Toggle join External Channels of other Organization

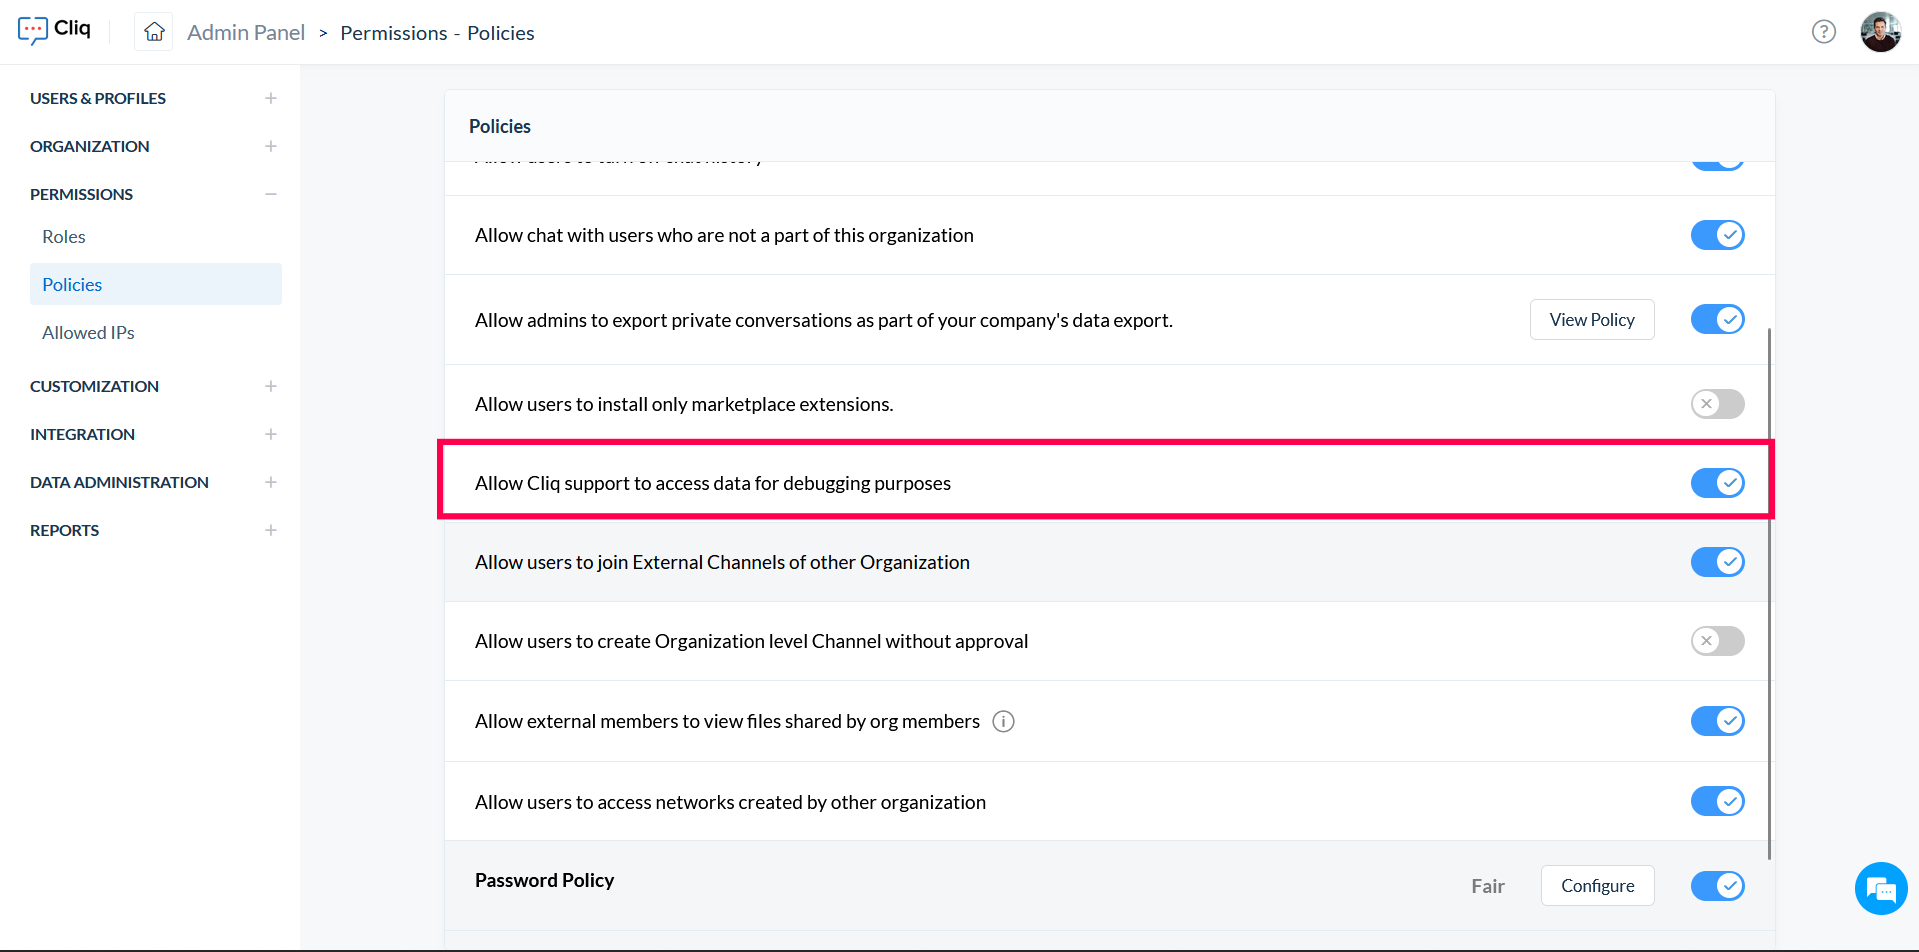point(1717,562)
